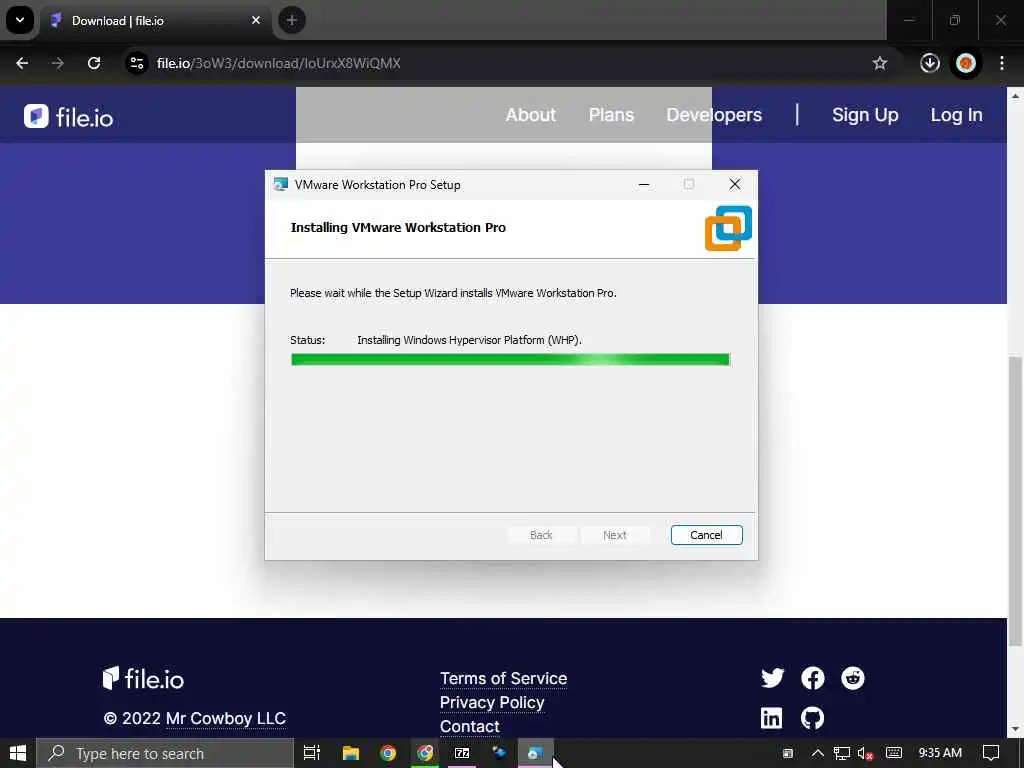Click the file.io logo in header
1024x768 pixels.
[x=69, y=117]
